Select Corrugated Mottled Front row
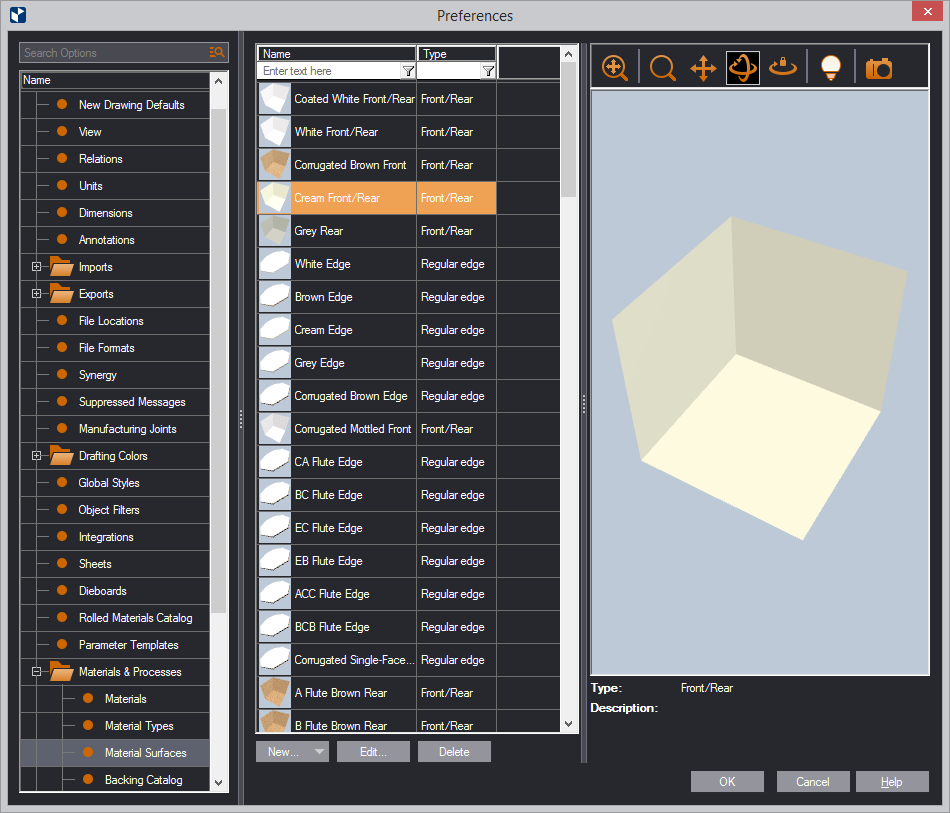 pyautogui.click(x=377, y=429)
